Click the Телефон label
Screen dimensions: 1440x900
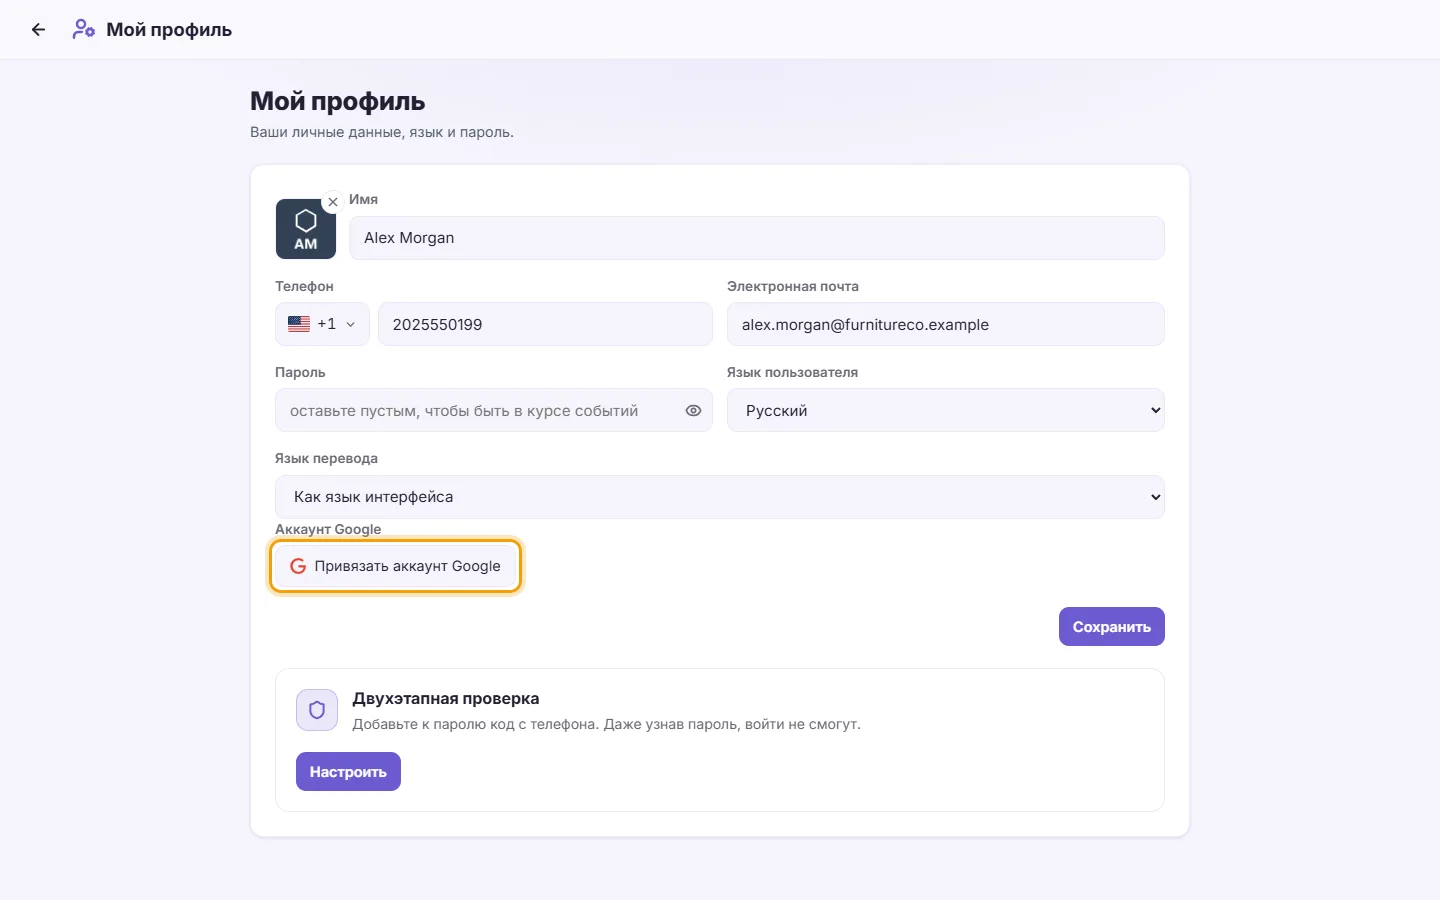point(304,286)
